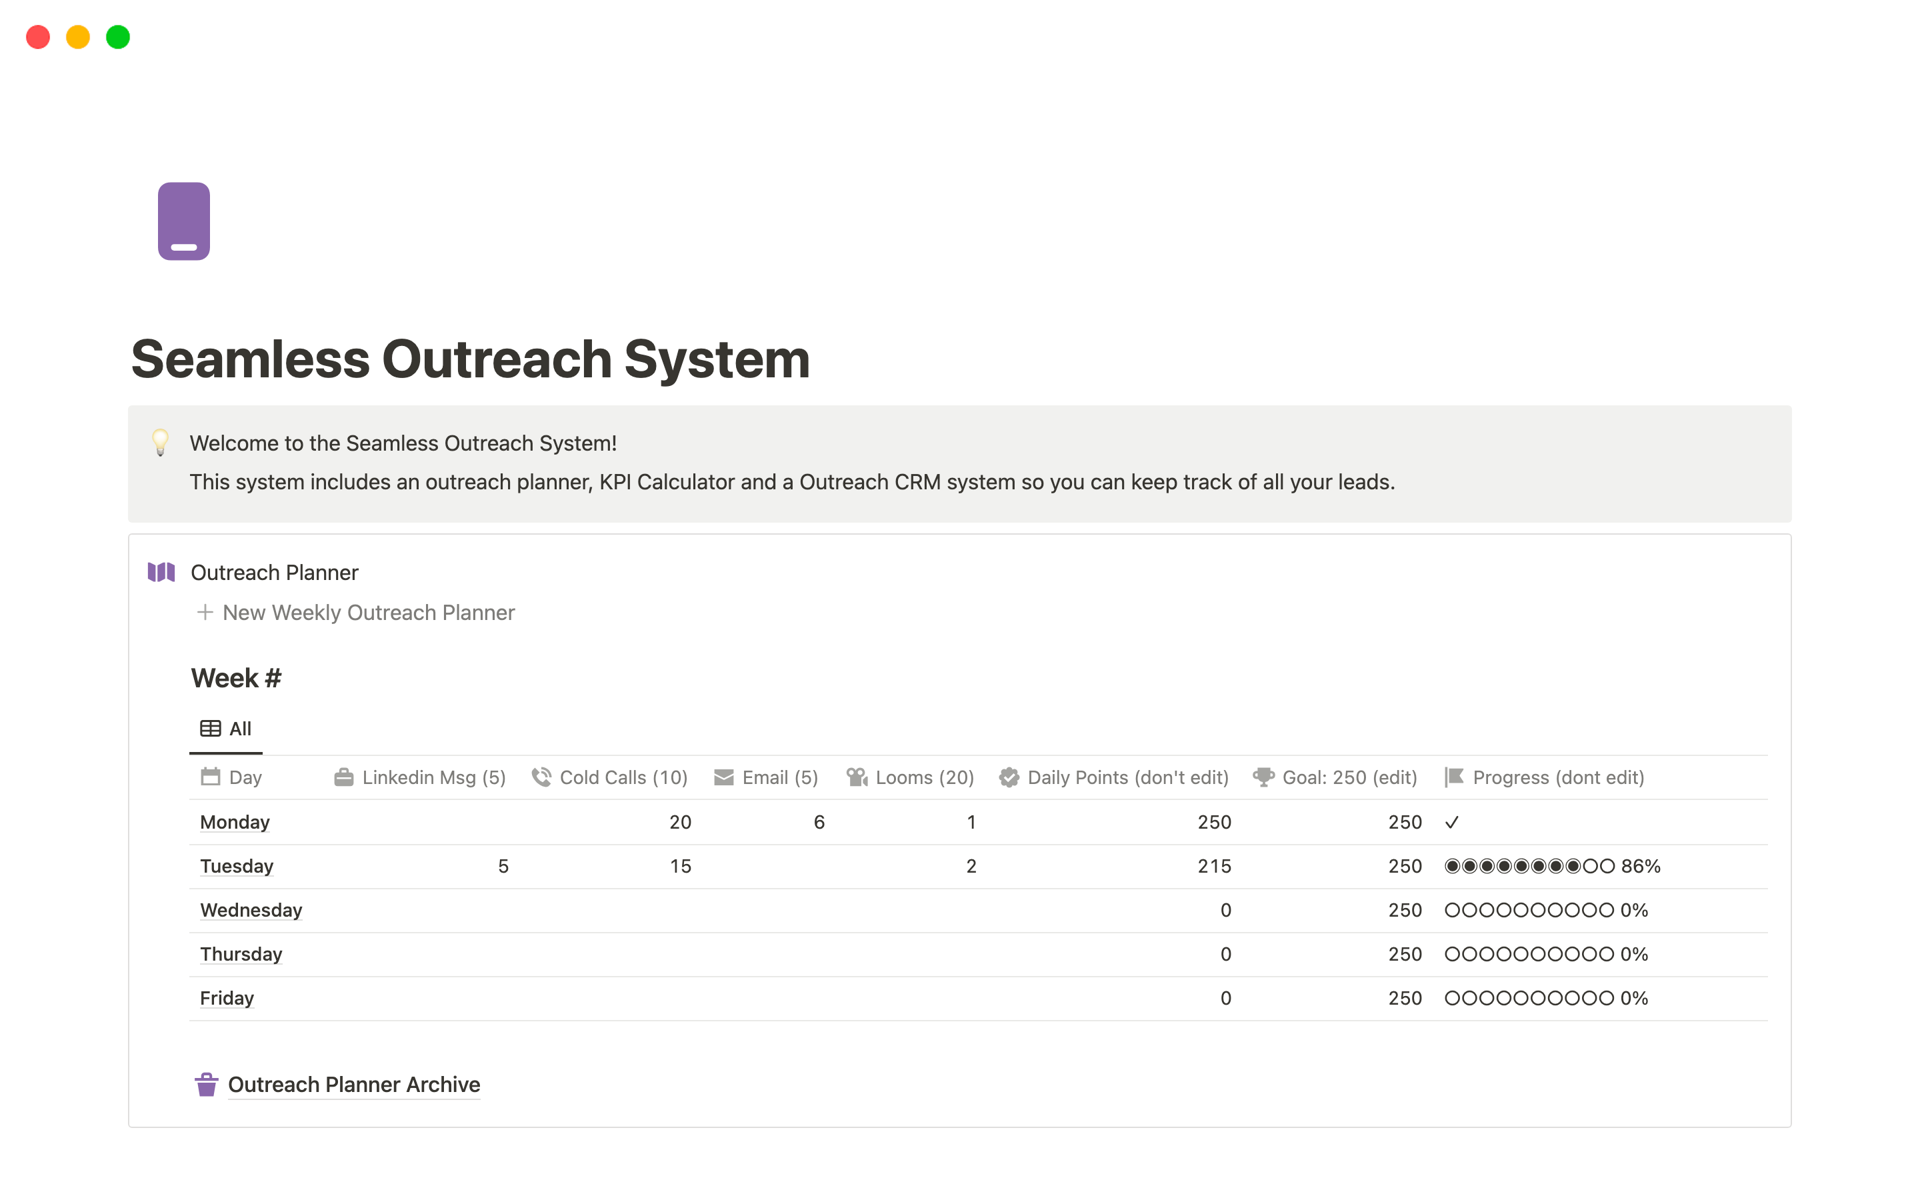The height and width of the screenshot is (1200, 1920).
Task: Add a New Weekly Outreach Planner
Action: click(x=356, y=612)
